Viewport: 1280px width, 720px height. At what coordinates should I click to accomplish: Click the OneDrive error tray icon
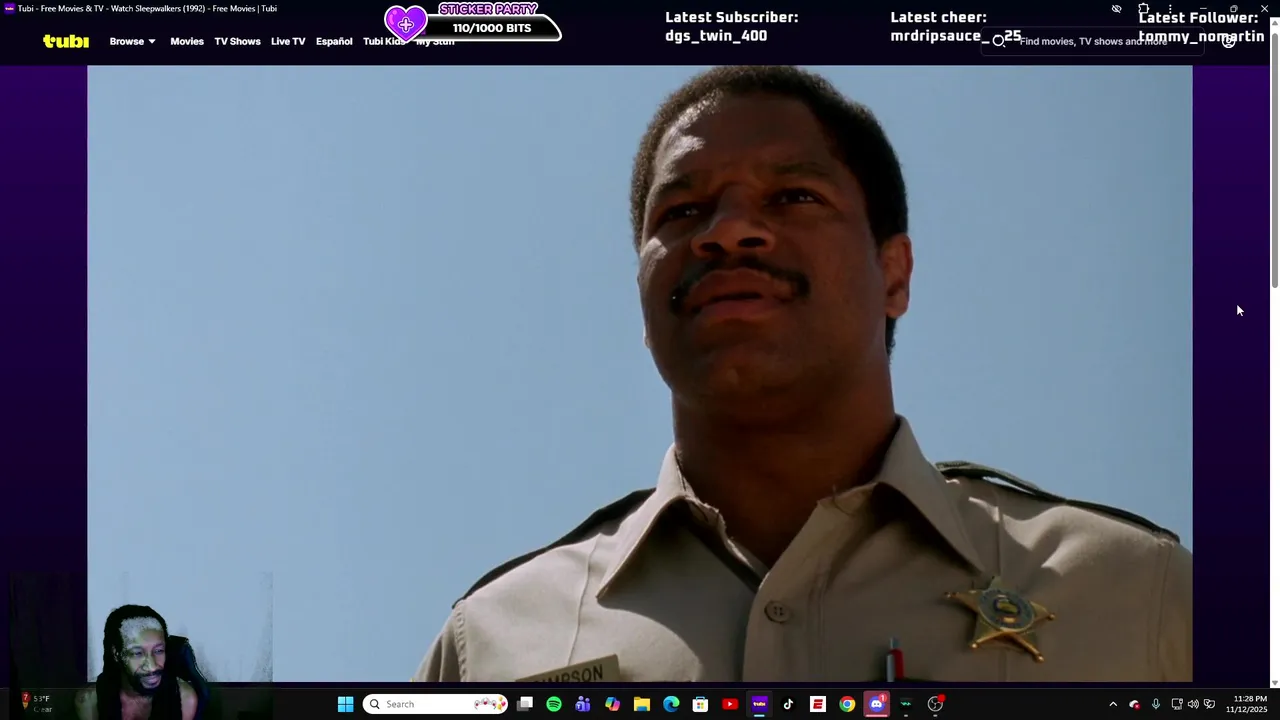pyautogui.click(x=1134, y=704)
